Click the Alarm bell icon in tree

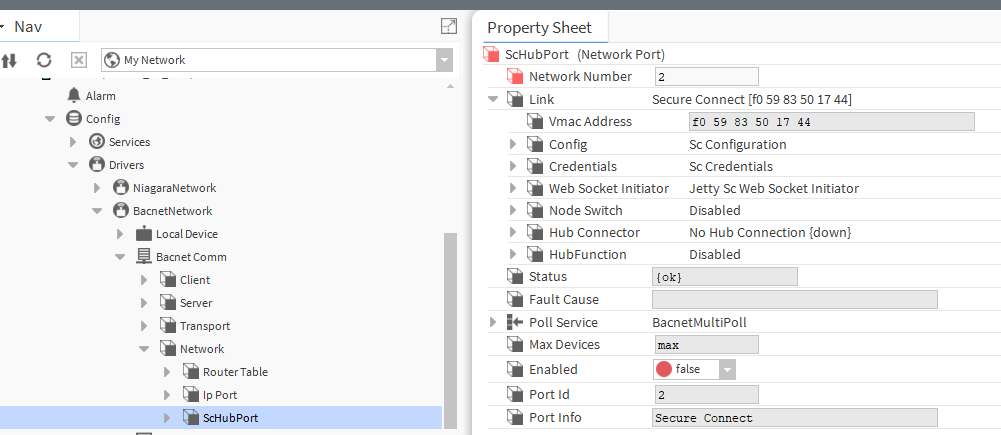click(74, 96)
